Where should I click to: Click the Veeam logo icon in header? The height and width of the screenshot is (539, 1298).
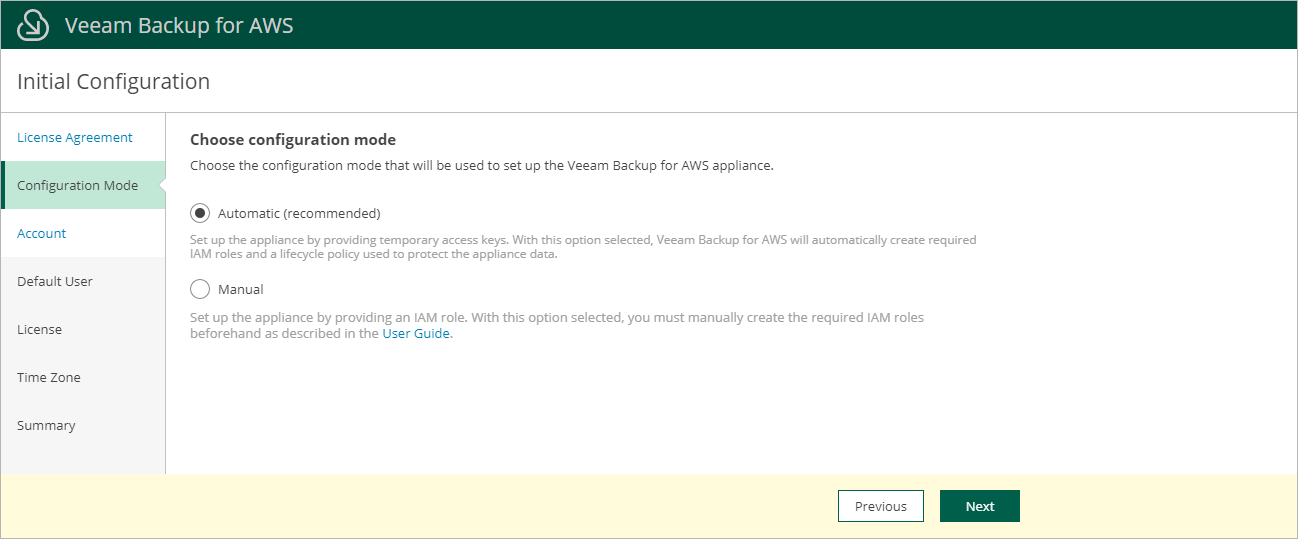[33, 25]
